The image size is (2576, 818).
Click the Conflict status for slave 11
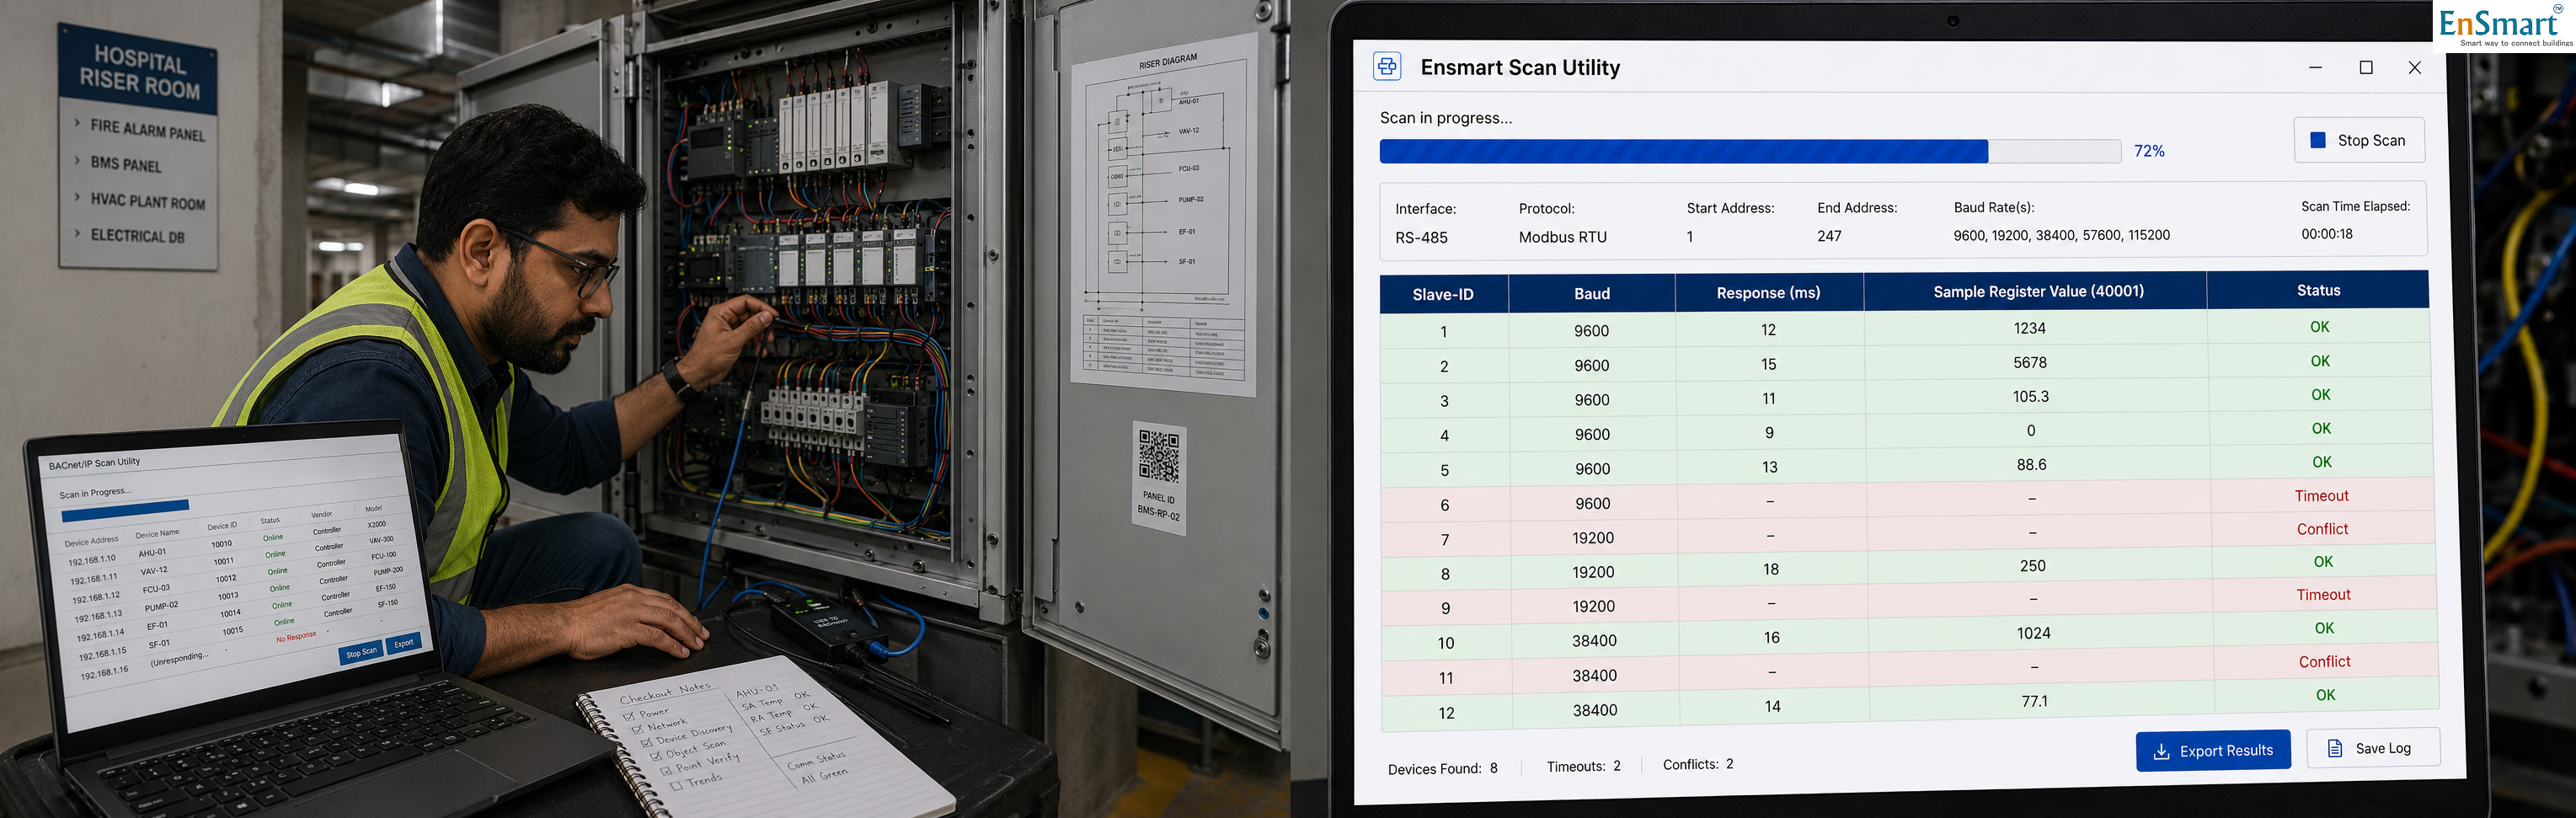click(2324, 662)
